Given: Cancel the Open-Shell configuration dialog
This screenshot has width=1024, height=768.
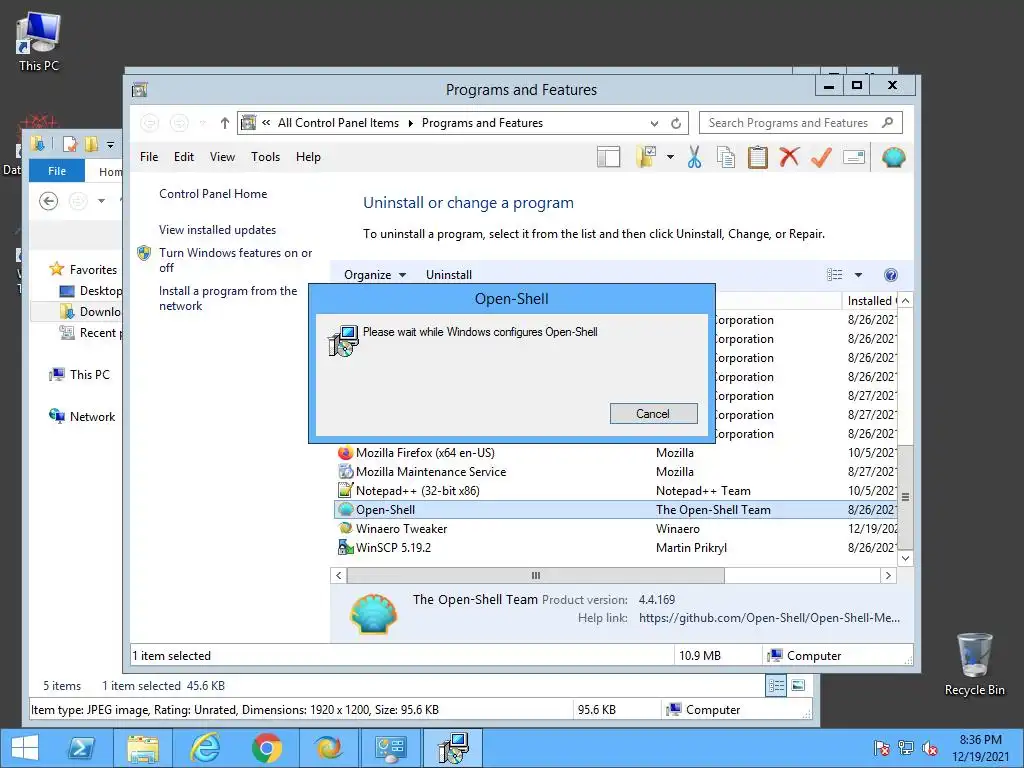Looking at the screenshot, I should coord(653,413).
